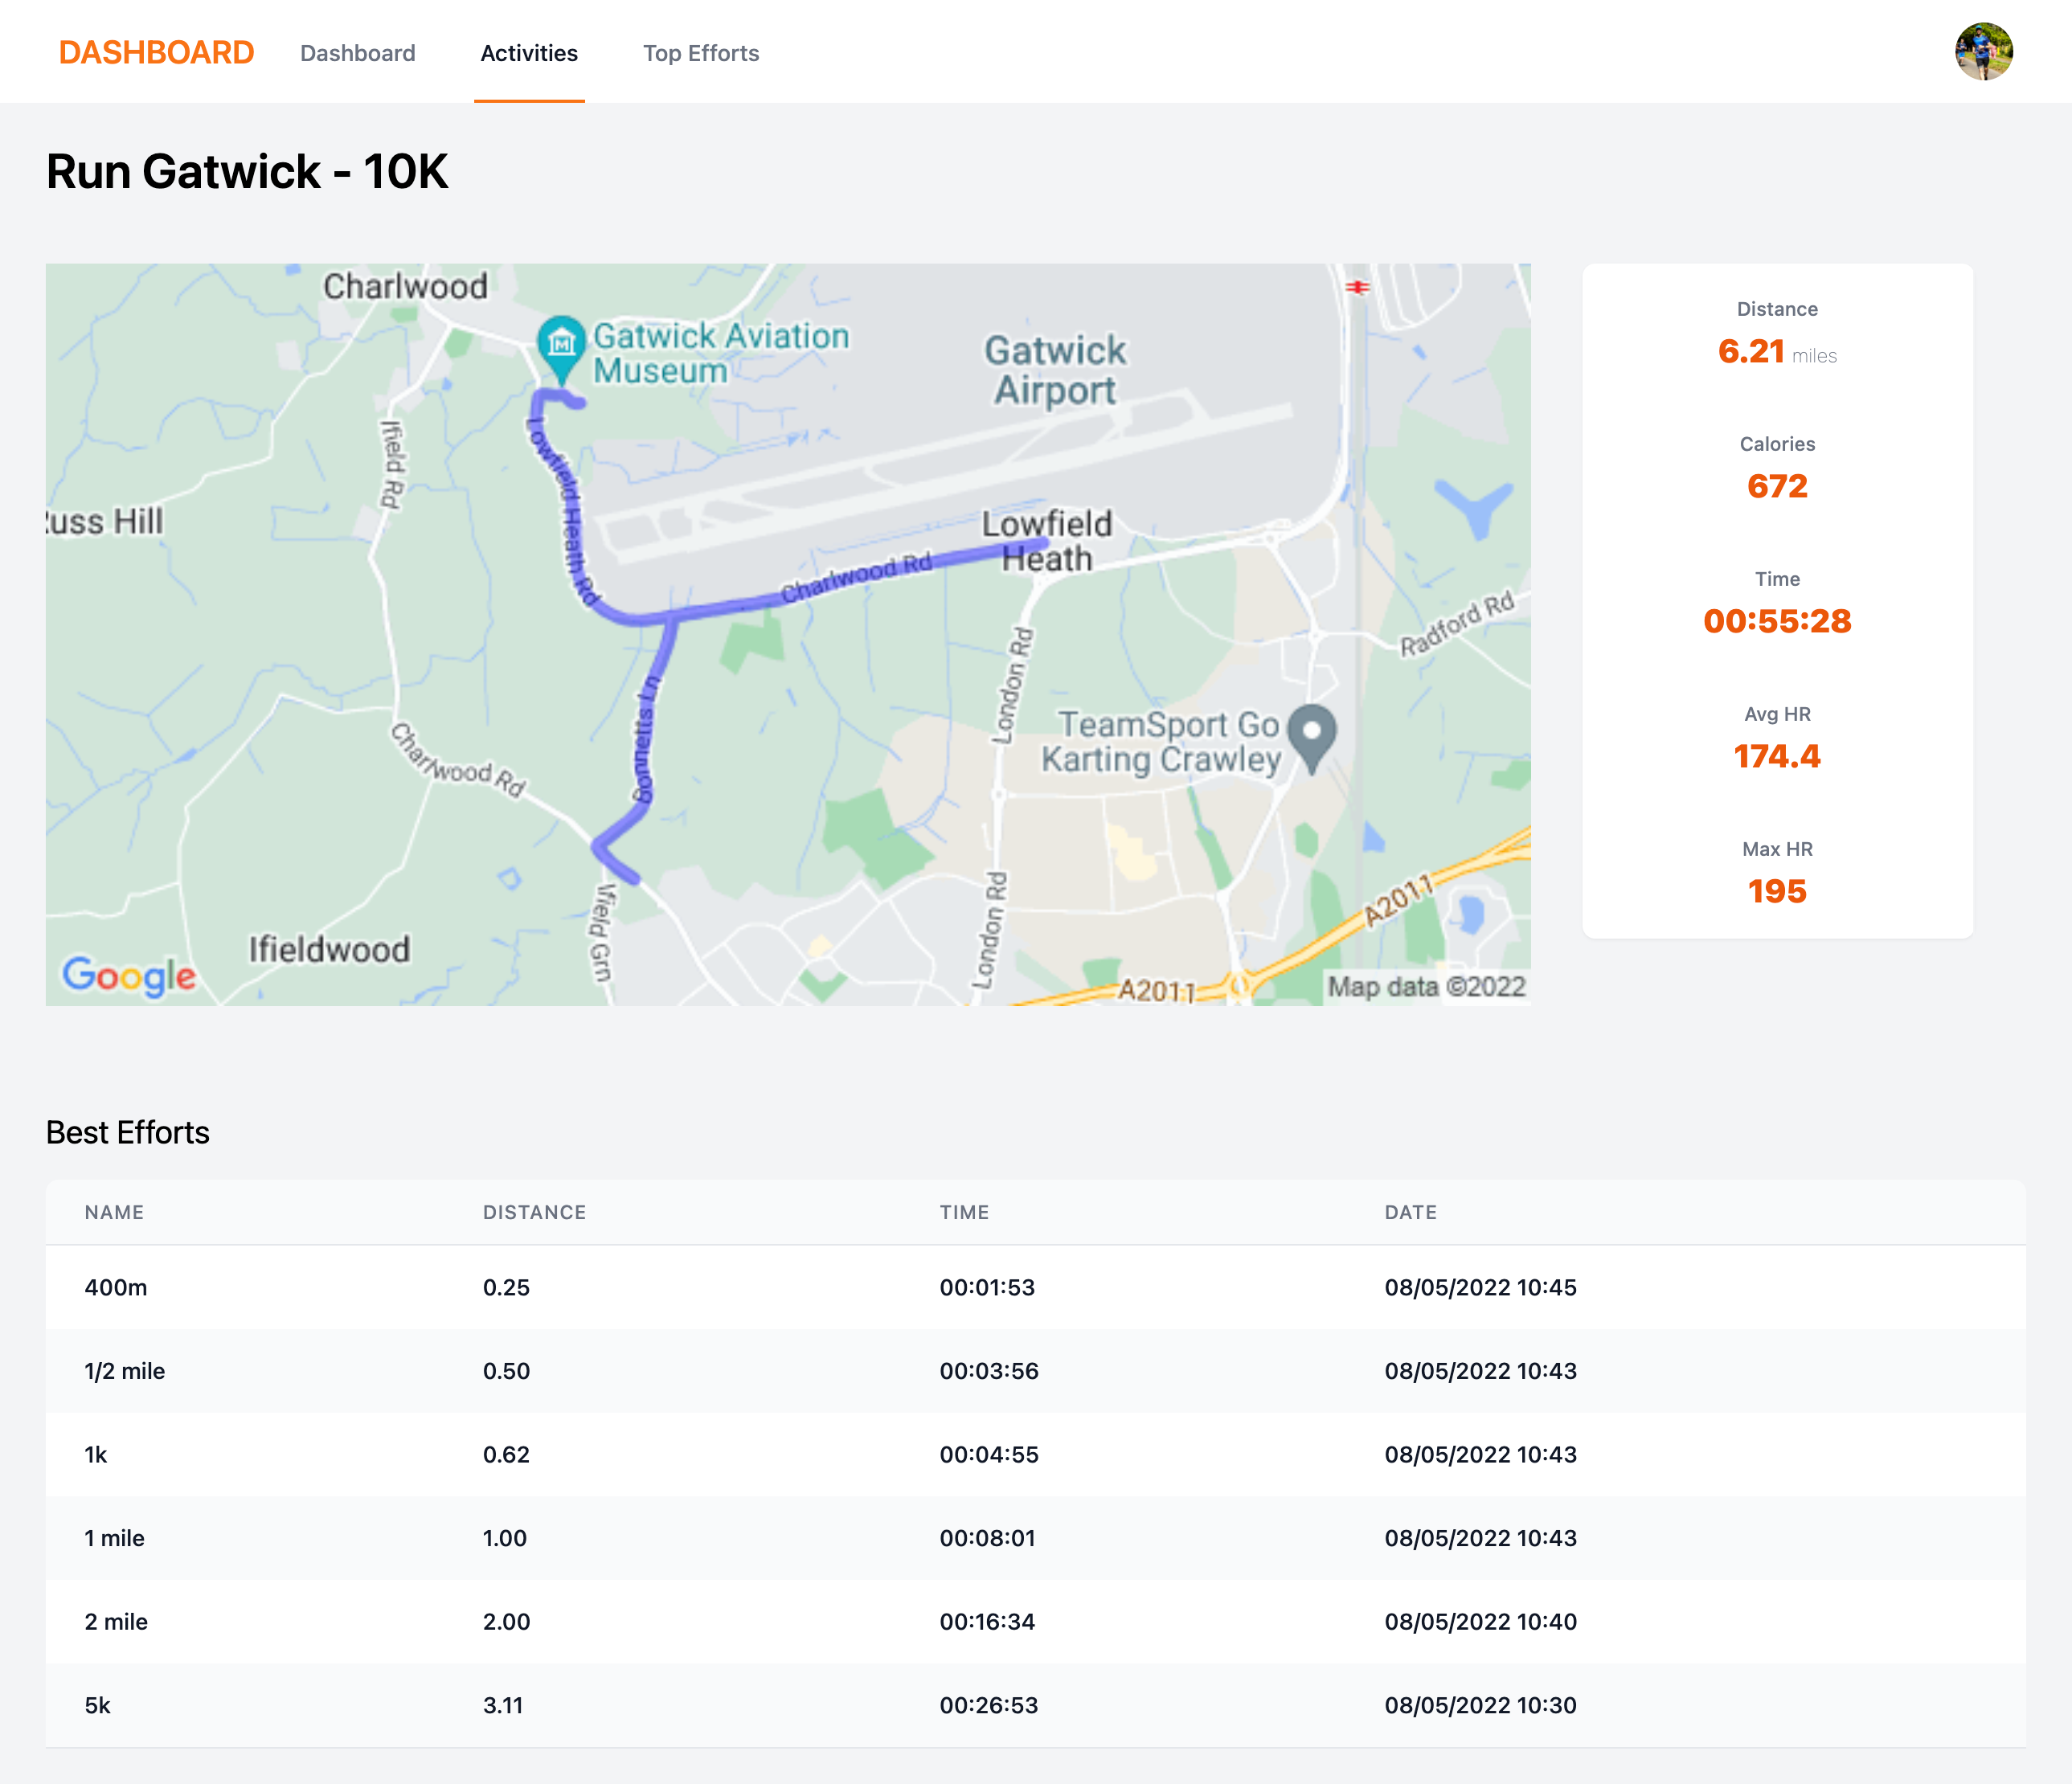Click the 5k effort row
2072x1784 pixels.
click(1035, 1705)
